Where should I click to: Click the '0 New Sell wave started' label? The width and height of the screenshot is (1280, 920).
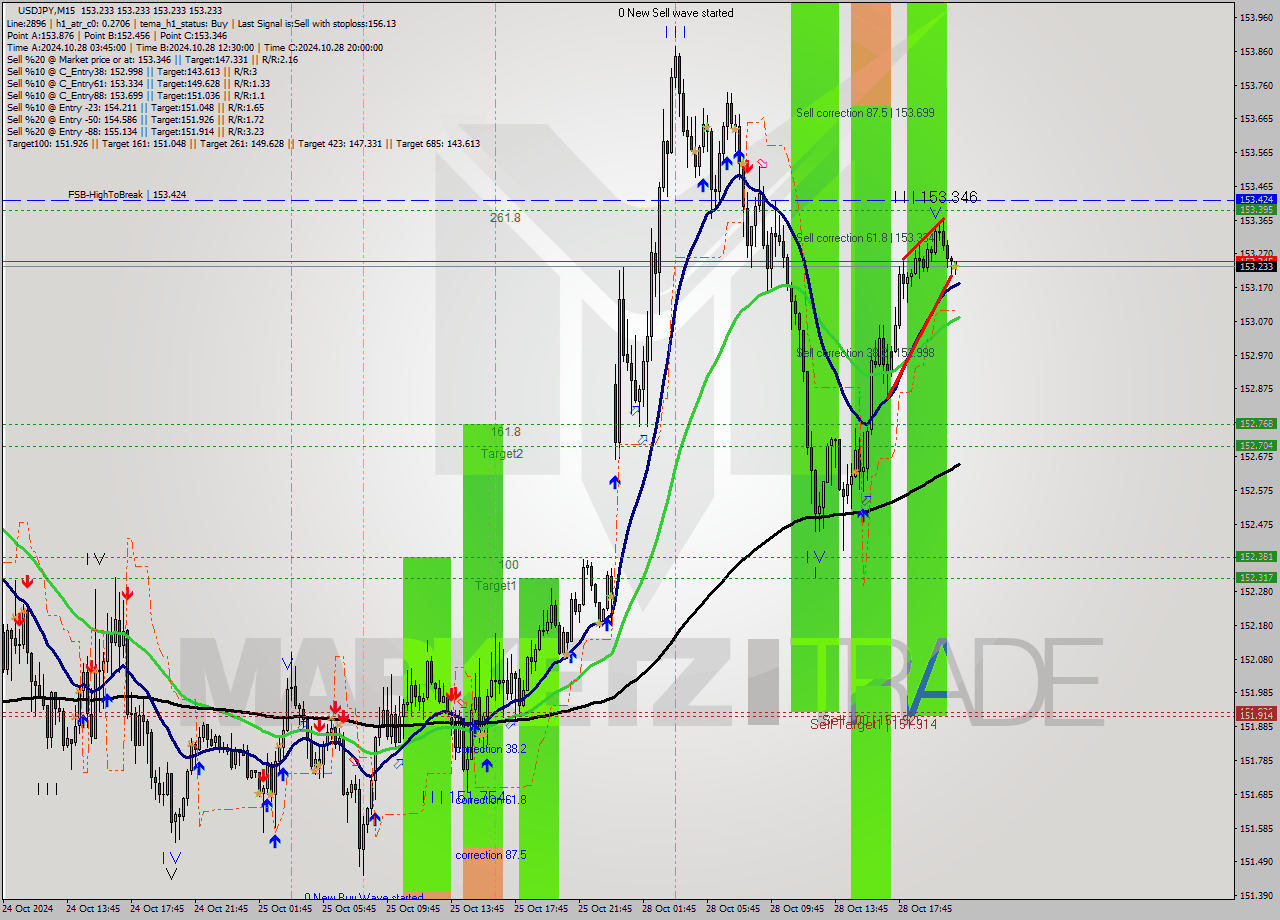tap(676, 13)
